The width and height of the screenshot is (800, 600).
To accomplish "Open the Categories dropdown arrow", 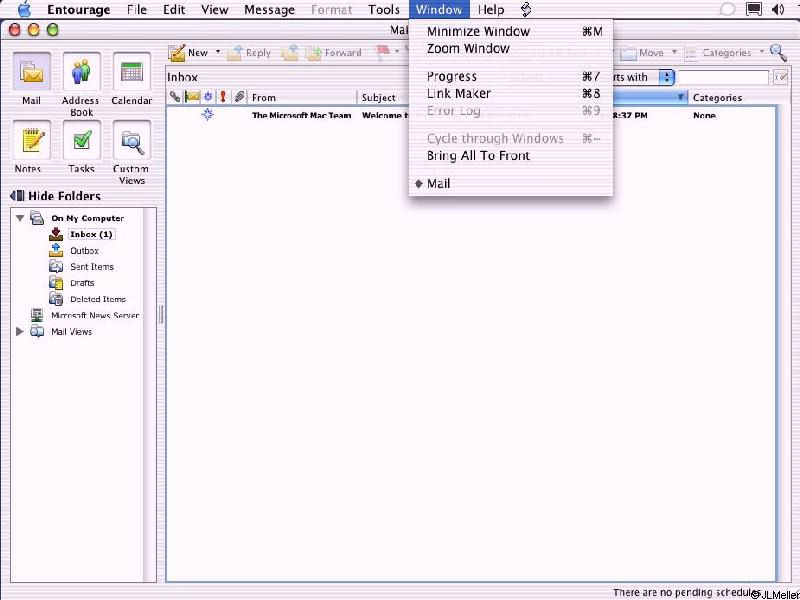I will [x=762, y=52].
